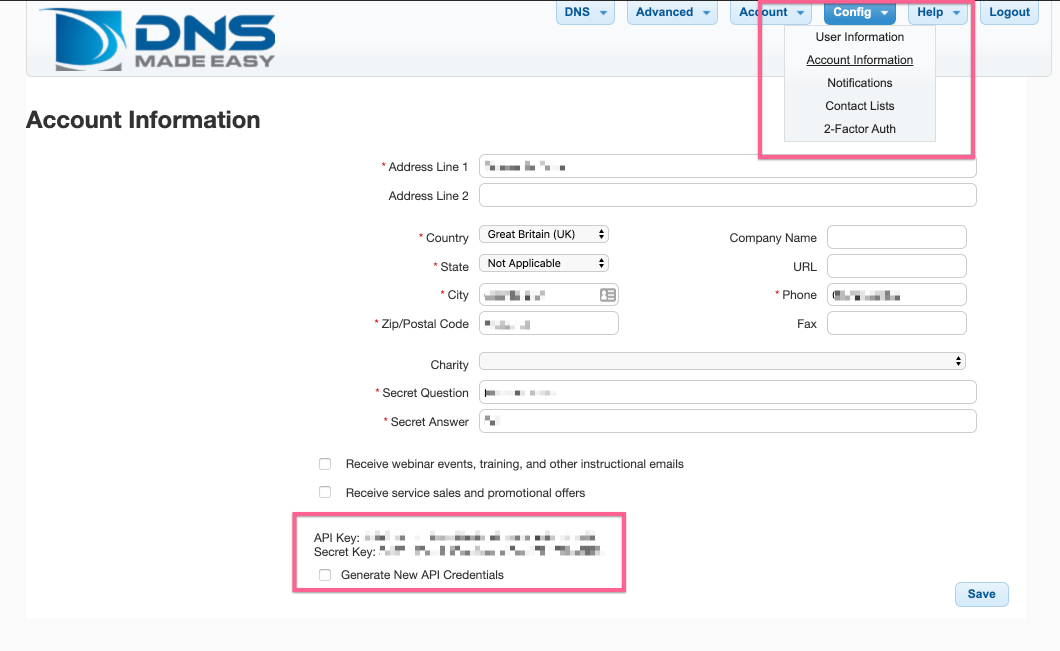Click the API Key label text
Image resolution: width=1060 pixels, height=651 pixels.
coord(337,537)
